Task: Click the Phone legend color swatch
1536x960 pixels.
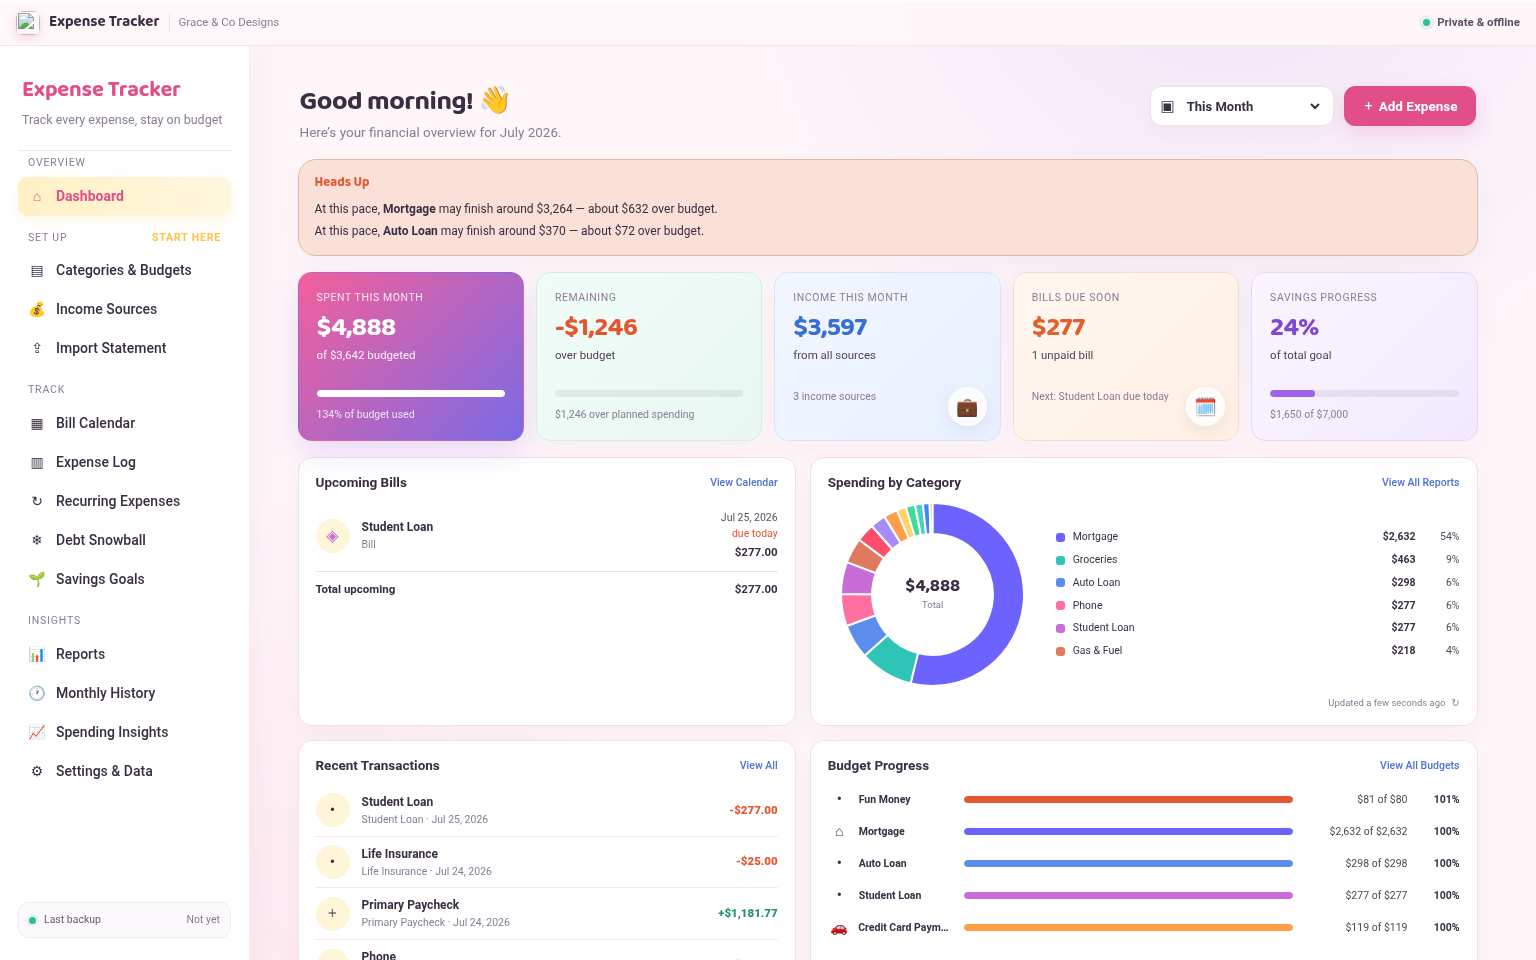Action: pyautogui.click(x=1060, y=606)
